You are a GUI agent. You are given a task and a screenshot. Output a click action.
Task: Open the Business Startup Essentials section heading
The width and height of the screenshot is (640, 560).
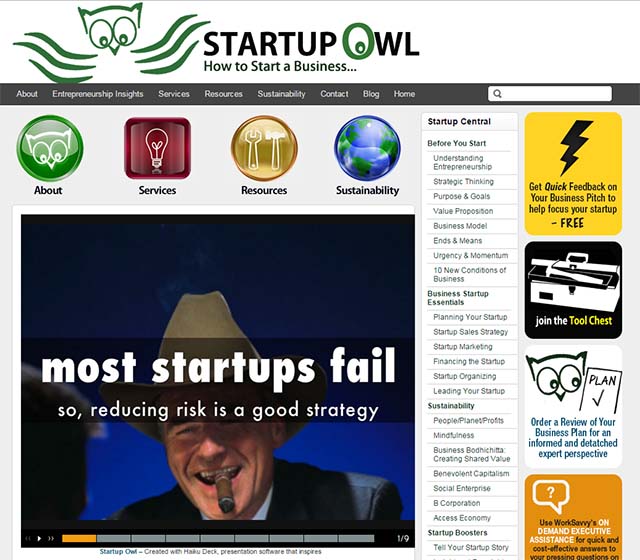pos(458,298)
